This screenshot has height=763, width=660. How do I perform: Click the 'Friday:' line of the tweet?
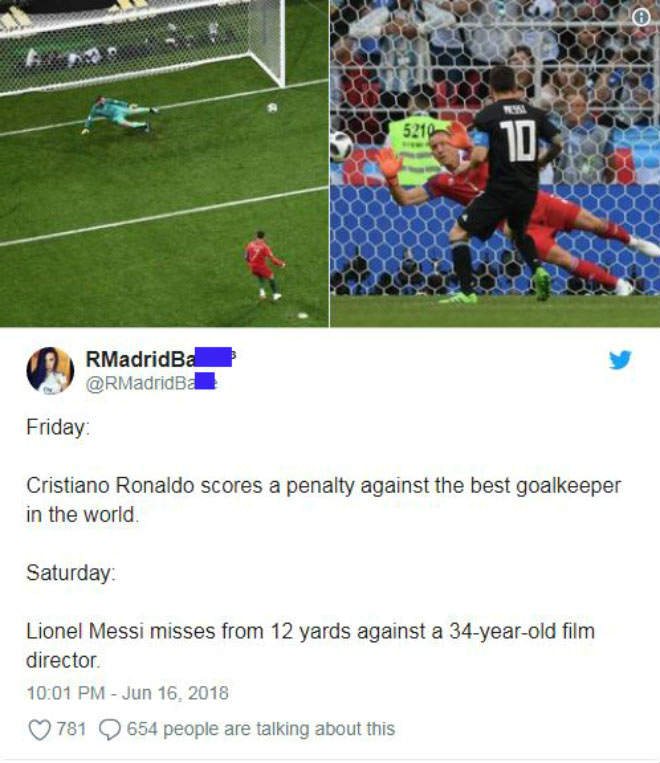pos(58,427)
